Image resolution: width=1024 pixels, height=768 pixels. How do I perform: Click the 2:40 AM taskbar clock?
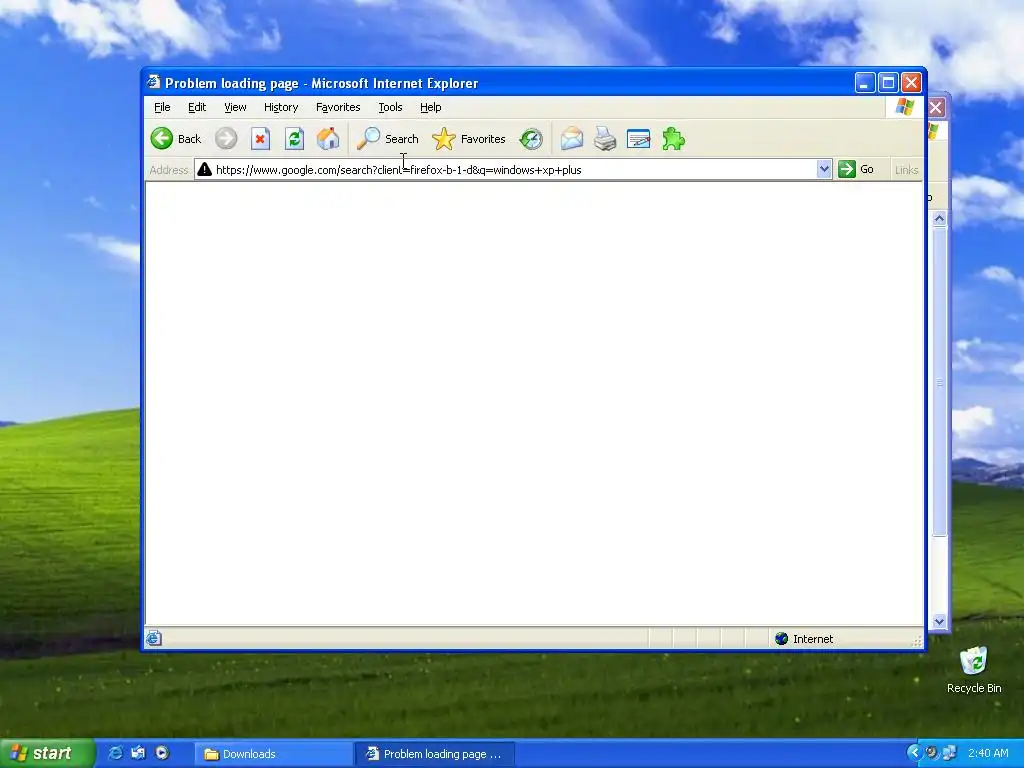pos(988,753)
